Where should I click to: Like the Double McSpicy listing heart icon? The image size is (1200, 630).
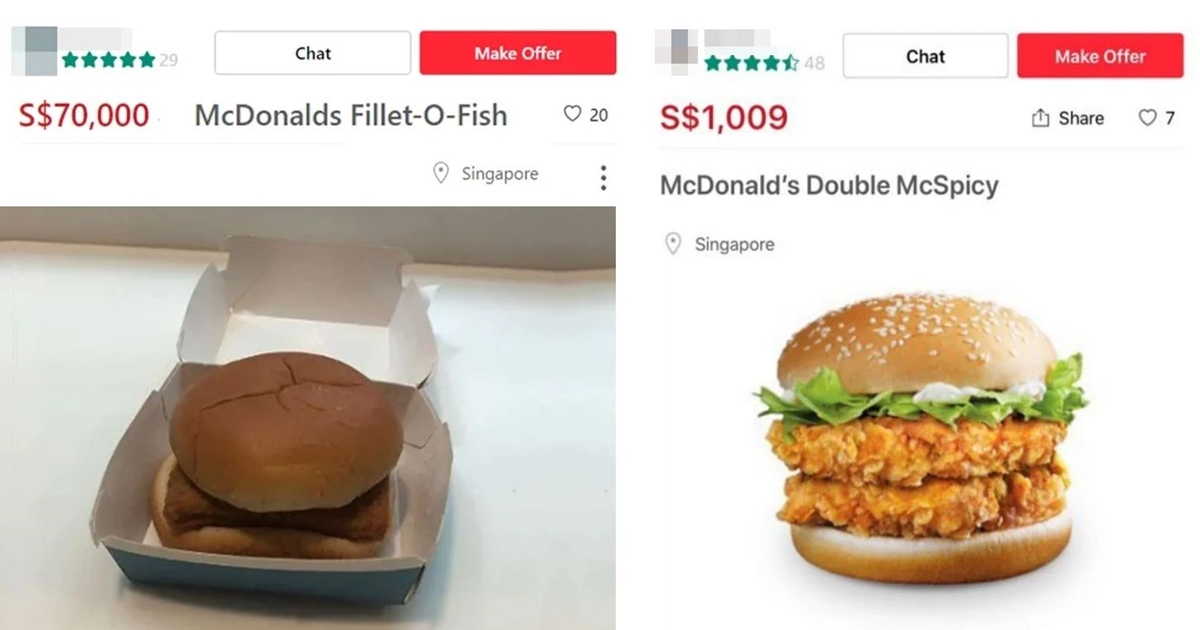pos(1147,118)
